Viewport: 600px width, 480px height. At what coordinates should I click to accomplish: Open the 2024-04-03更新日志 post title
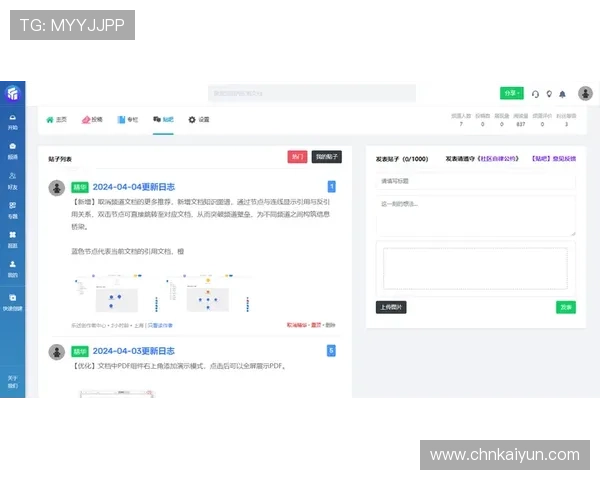(134, 351)
